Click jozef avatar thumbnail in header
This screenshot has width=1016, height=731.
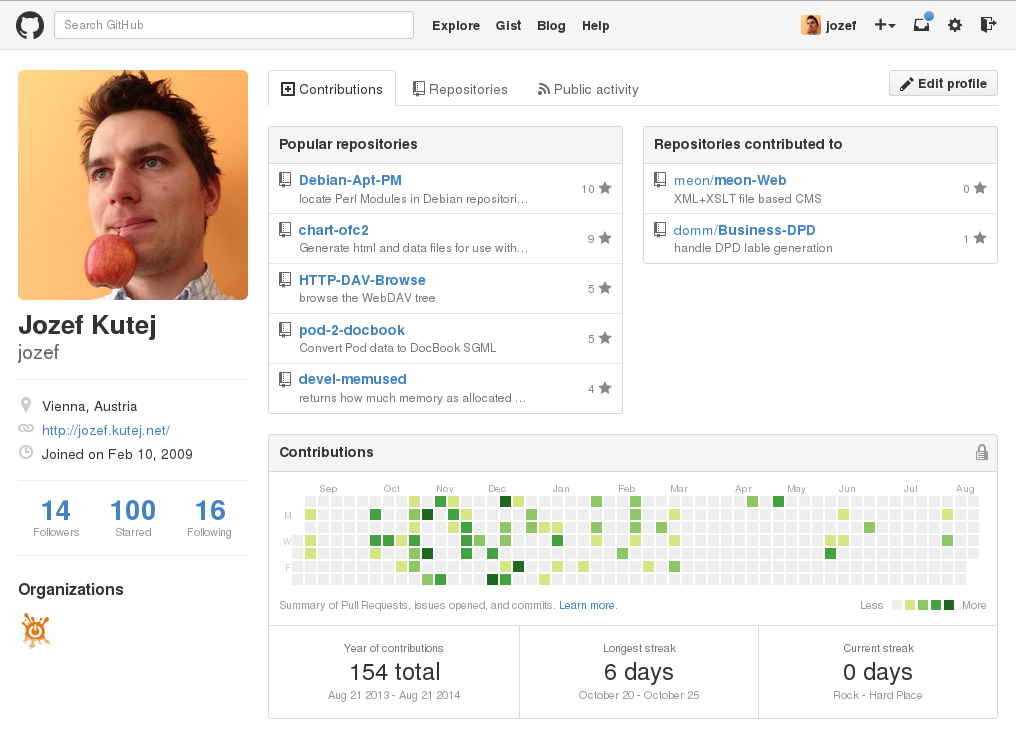click(811, 25)
